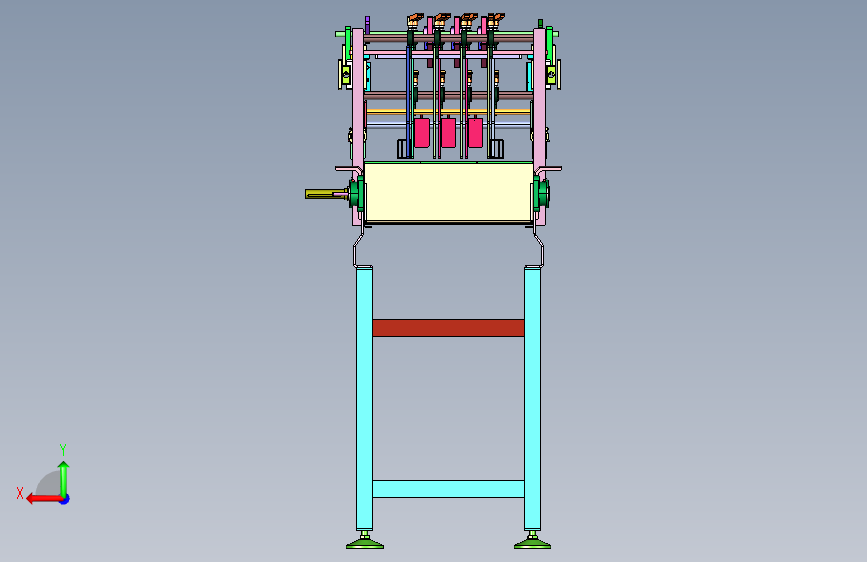This screenshot has width=867, height=562.
Task: Select the right cyan leg of the stand
Action: 532,398
